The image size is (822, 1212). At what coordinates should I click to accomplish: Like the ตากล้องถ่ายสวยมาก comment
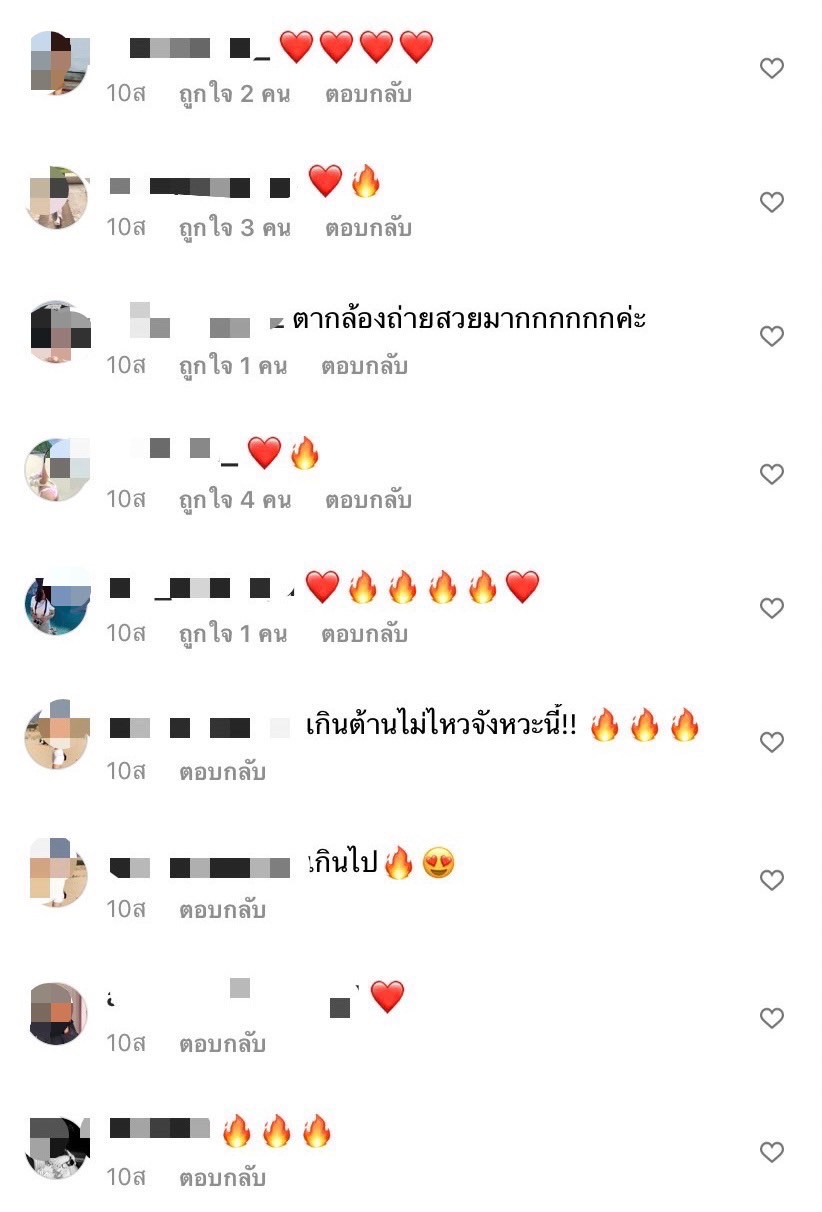click(771, 336)
